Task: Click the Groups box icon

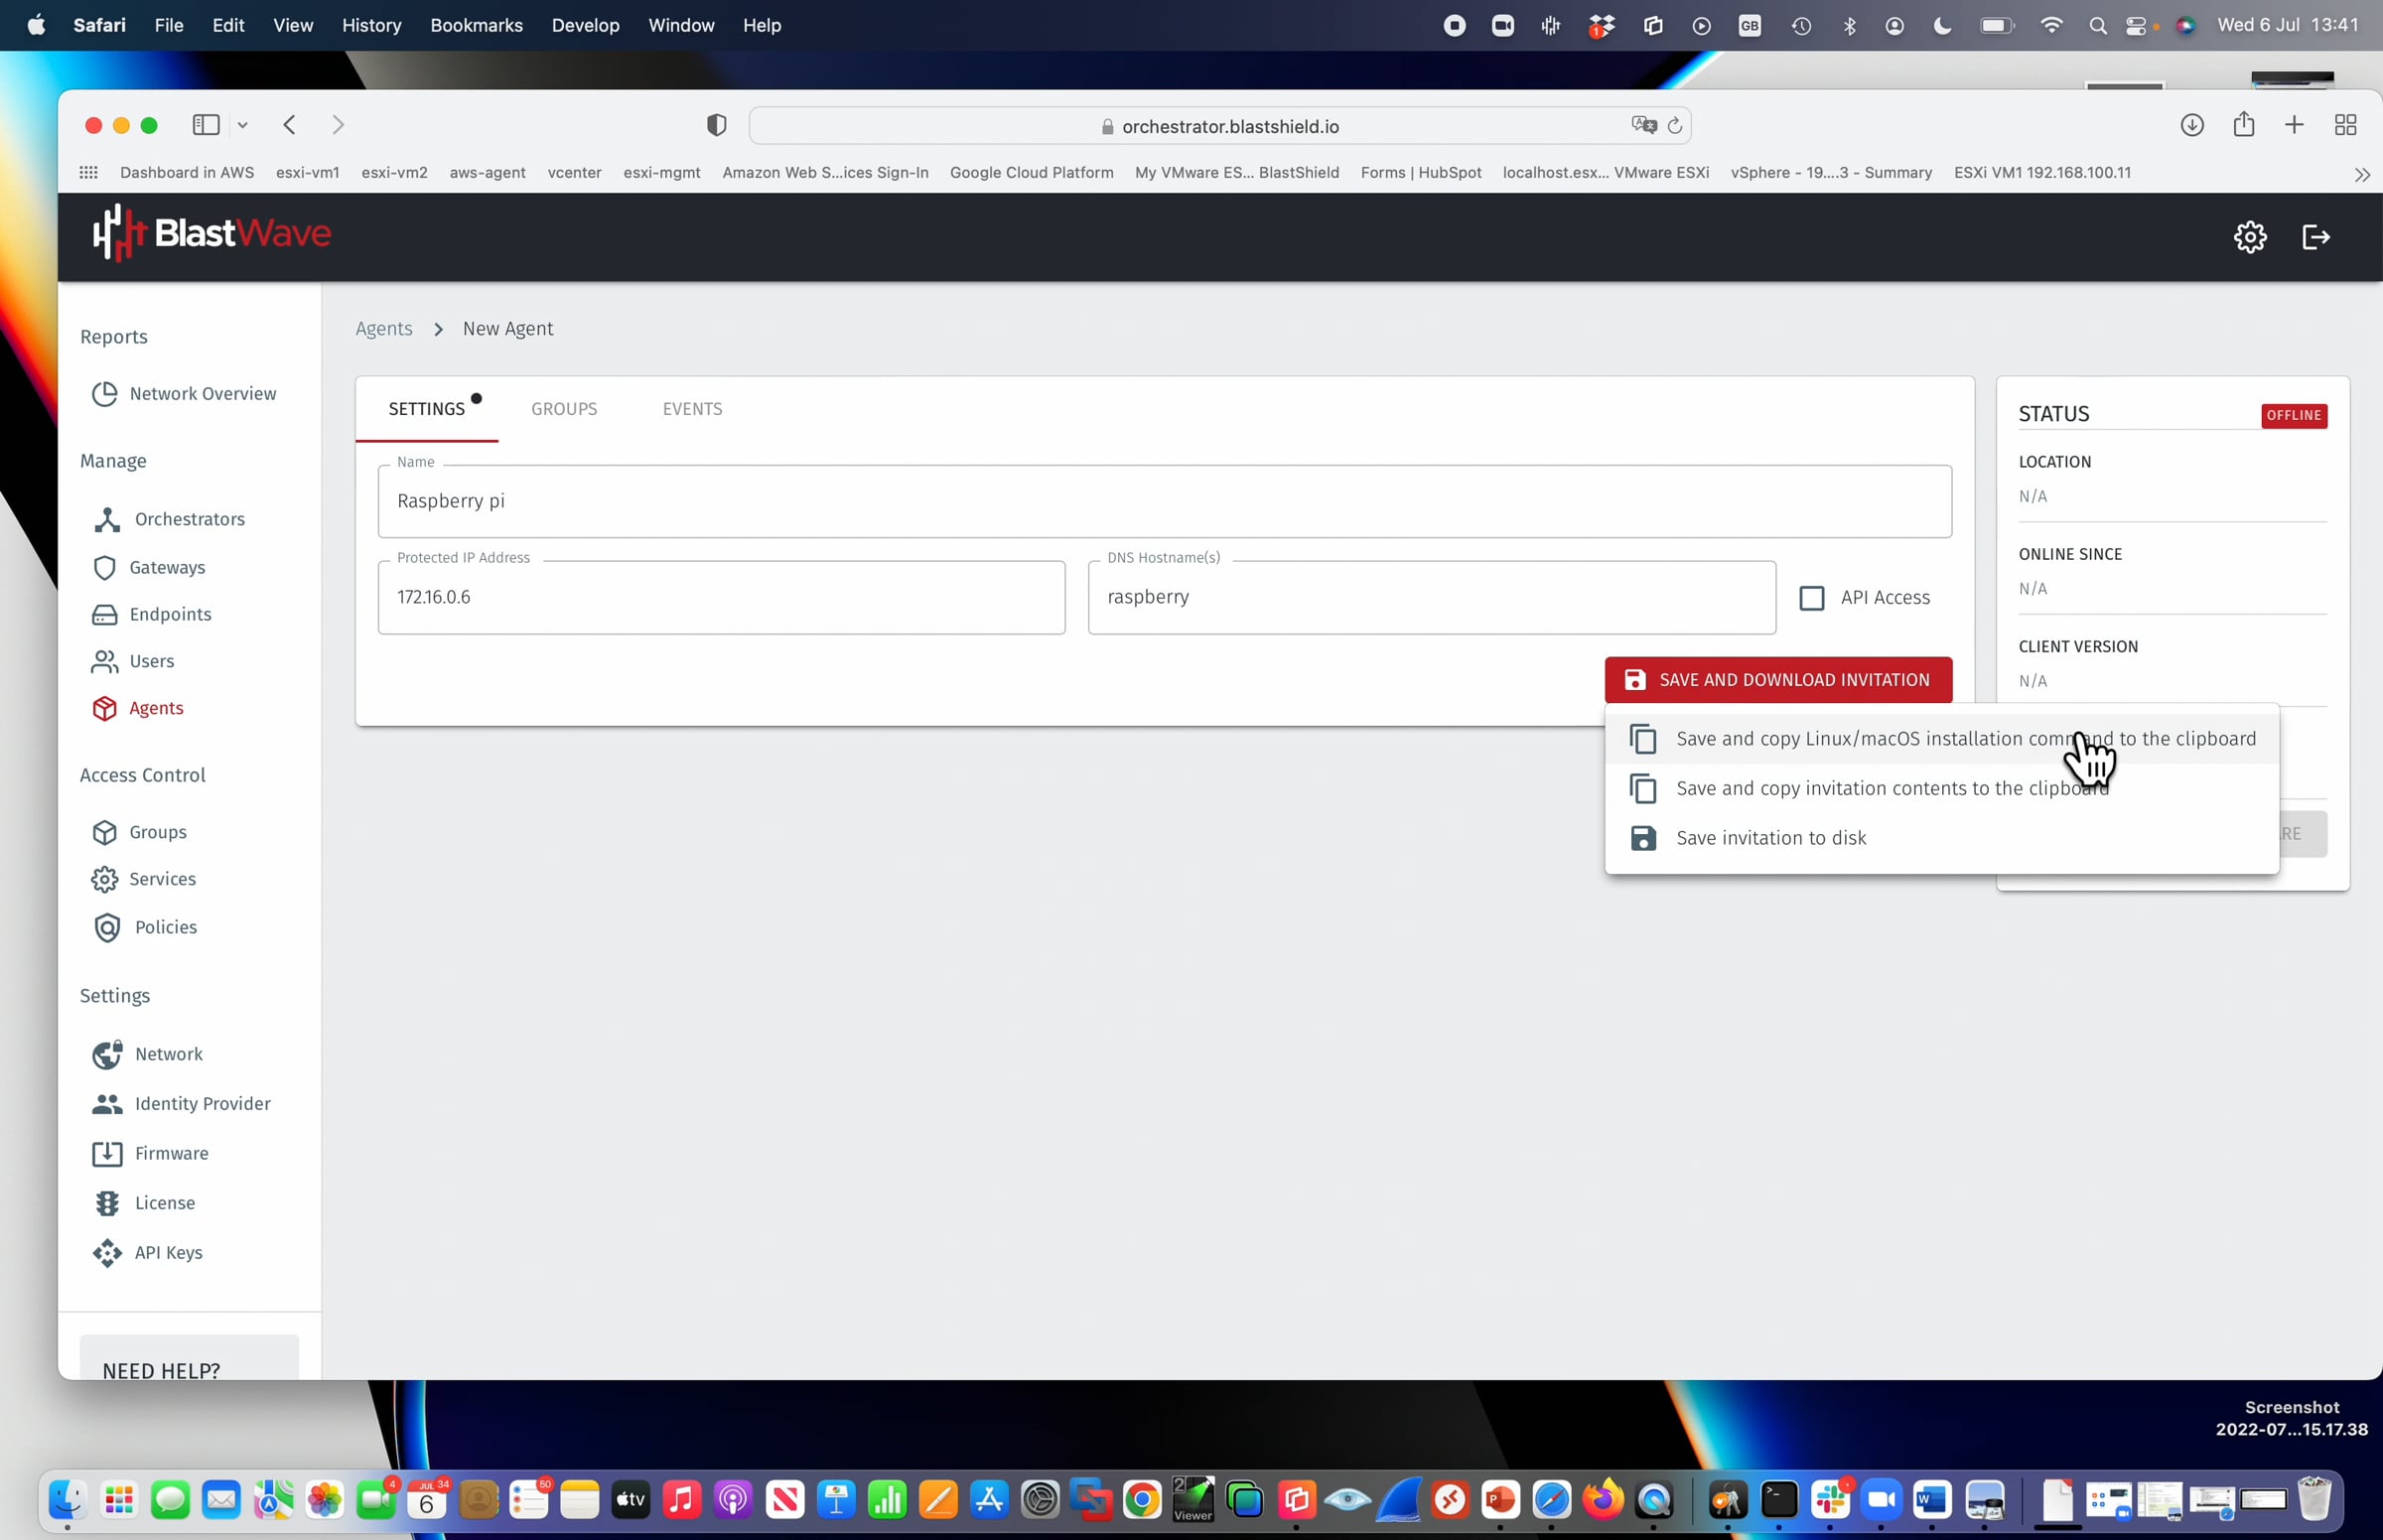Action: click(105, 832)
